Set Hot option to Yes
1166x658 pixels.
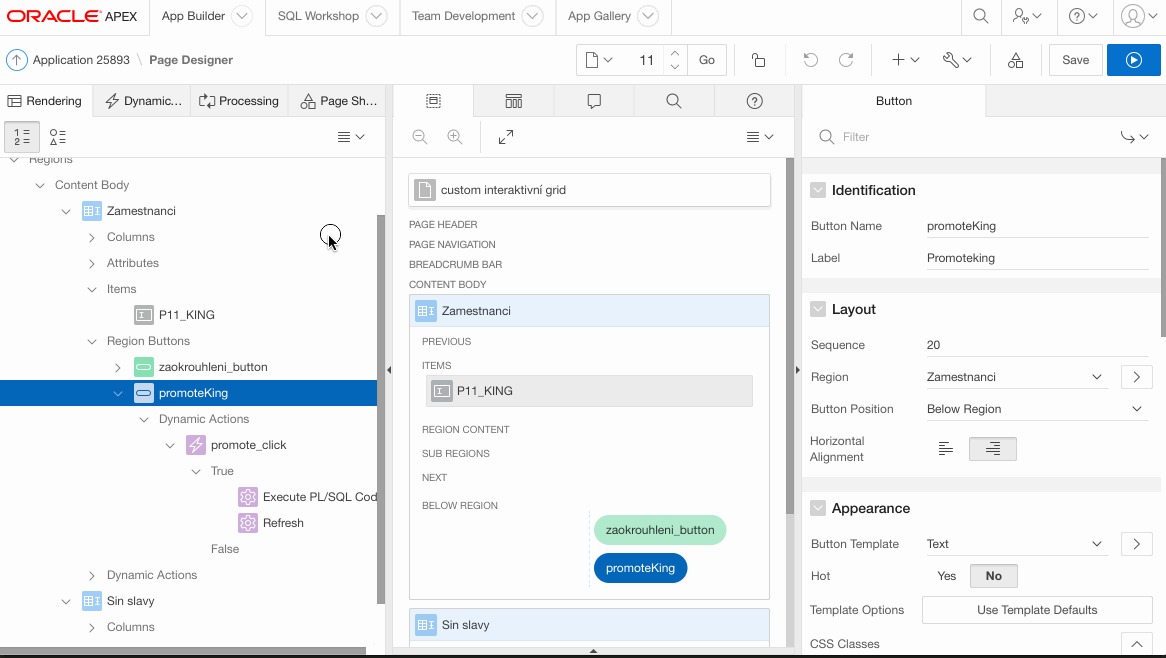point(946,576)
